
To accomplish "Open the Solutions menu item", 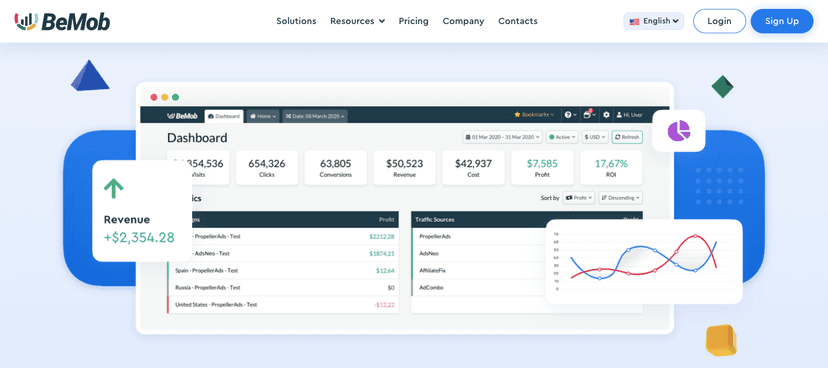I will point(296,21).
